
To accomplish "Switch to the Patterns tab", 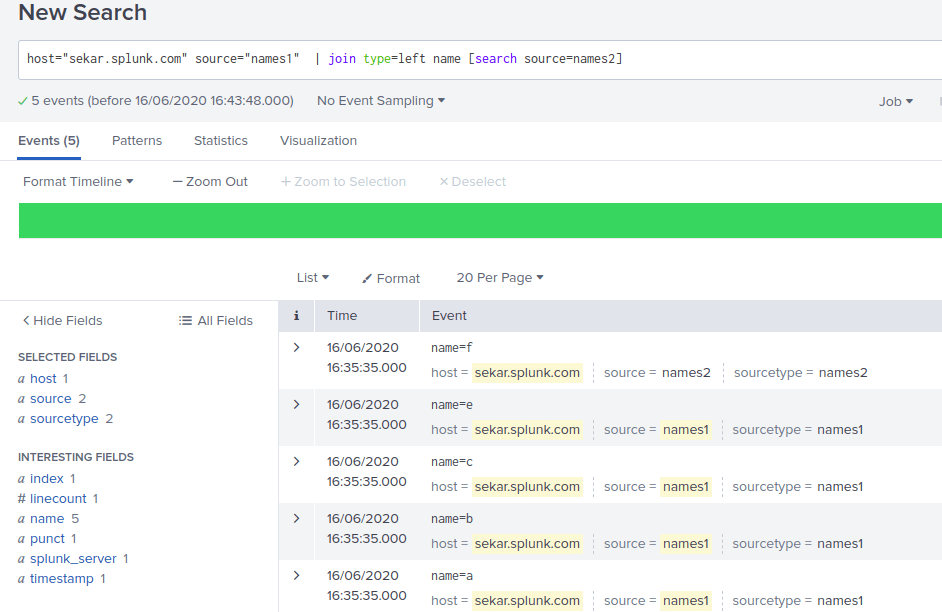I will pyautogui.click(x=137, y=140).
